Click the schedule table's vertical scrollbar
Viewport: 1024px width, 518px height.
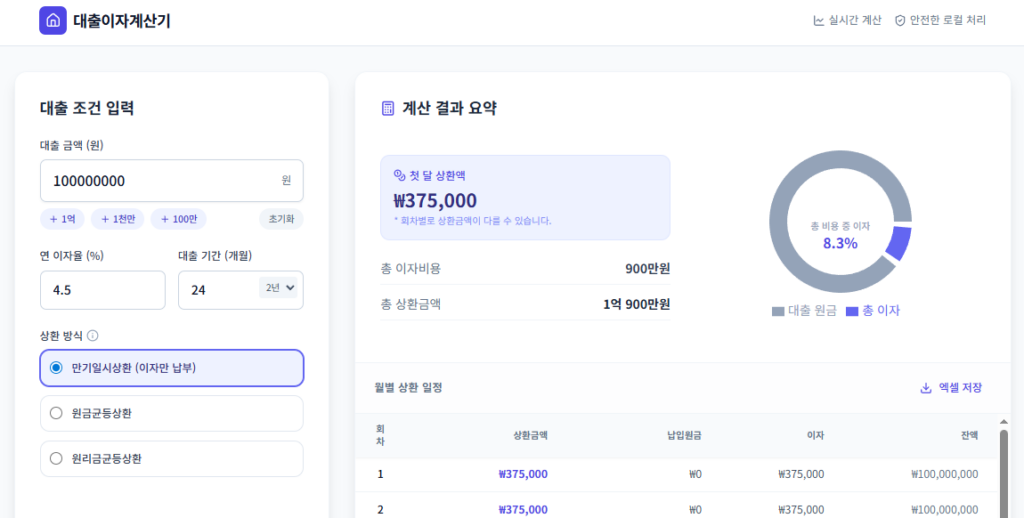click(x=1003, y=470)
